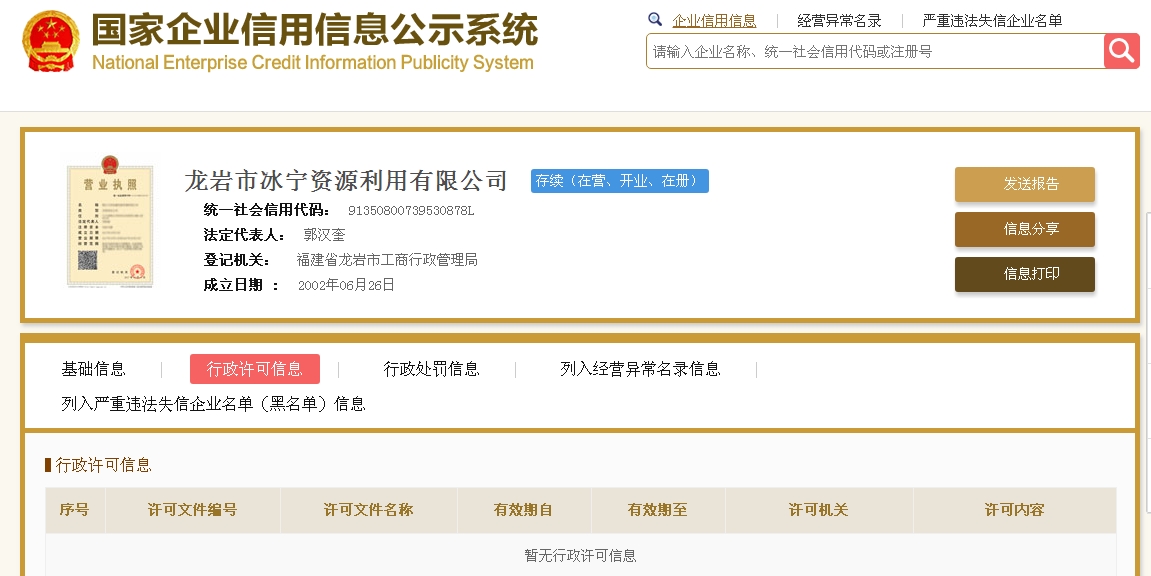Select the 经营异常名录 search category
Screen dimensions: 1151x576
[x=839, y=21]
